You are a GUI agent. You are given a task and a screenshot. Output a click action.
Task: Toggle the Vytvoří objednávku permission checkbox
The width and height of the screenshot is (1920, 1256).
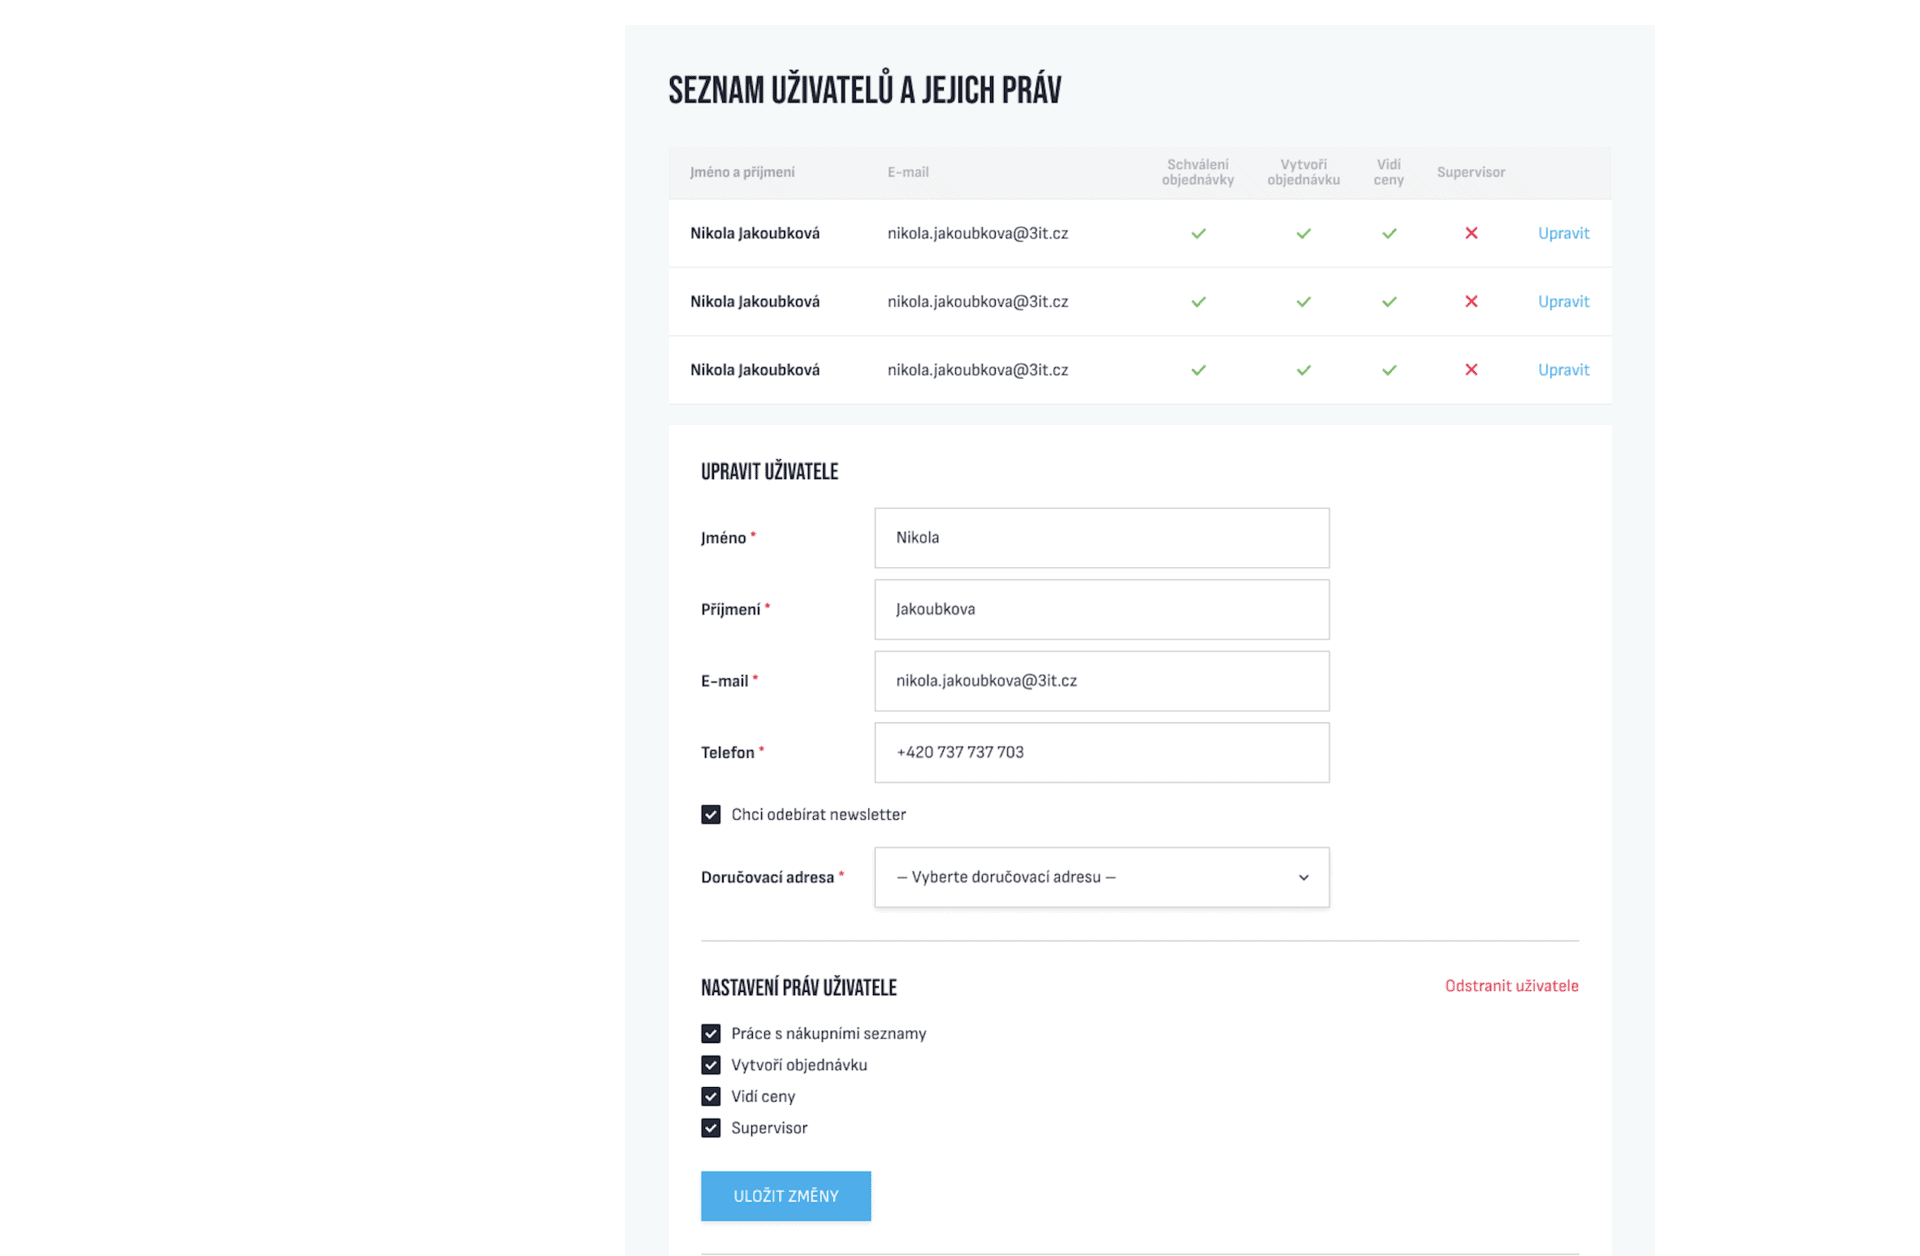pos(711,1065)
